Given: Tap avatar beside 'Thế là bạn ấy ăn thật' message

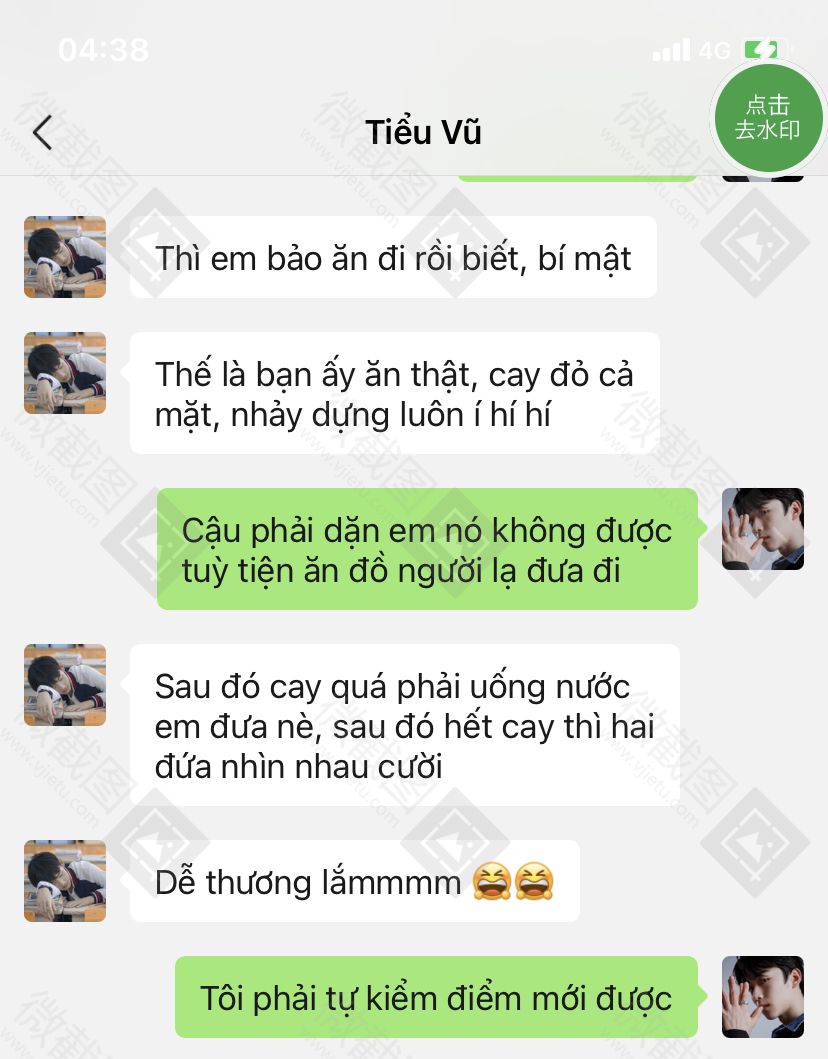Looking at the screenshot, I should (65, 373).
